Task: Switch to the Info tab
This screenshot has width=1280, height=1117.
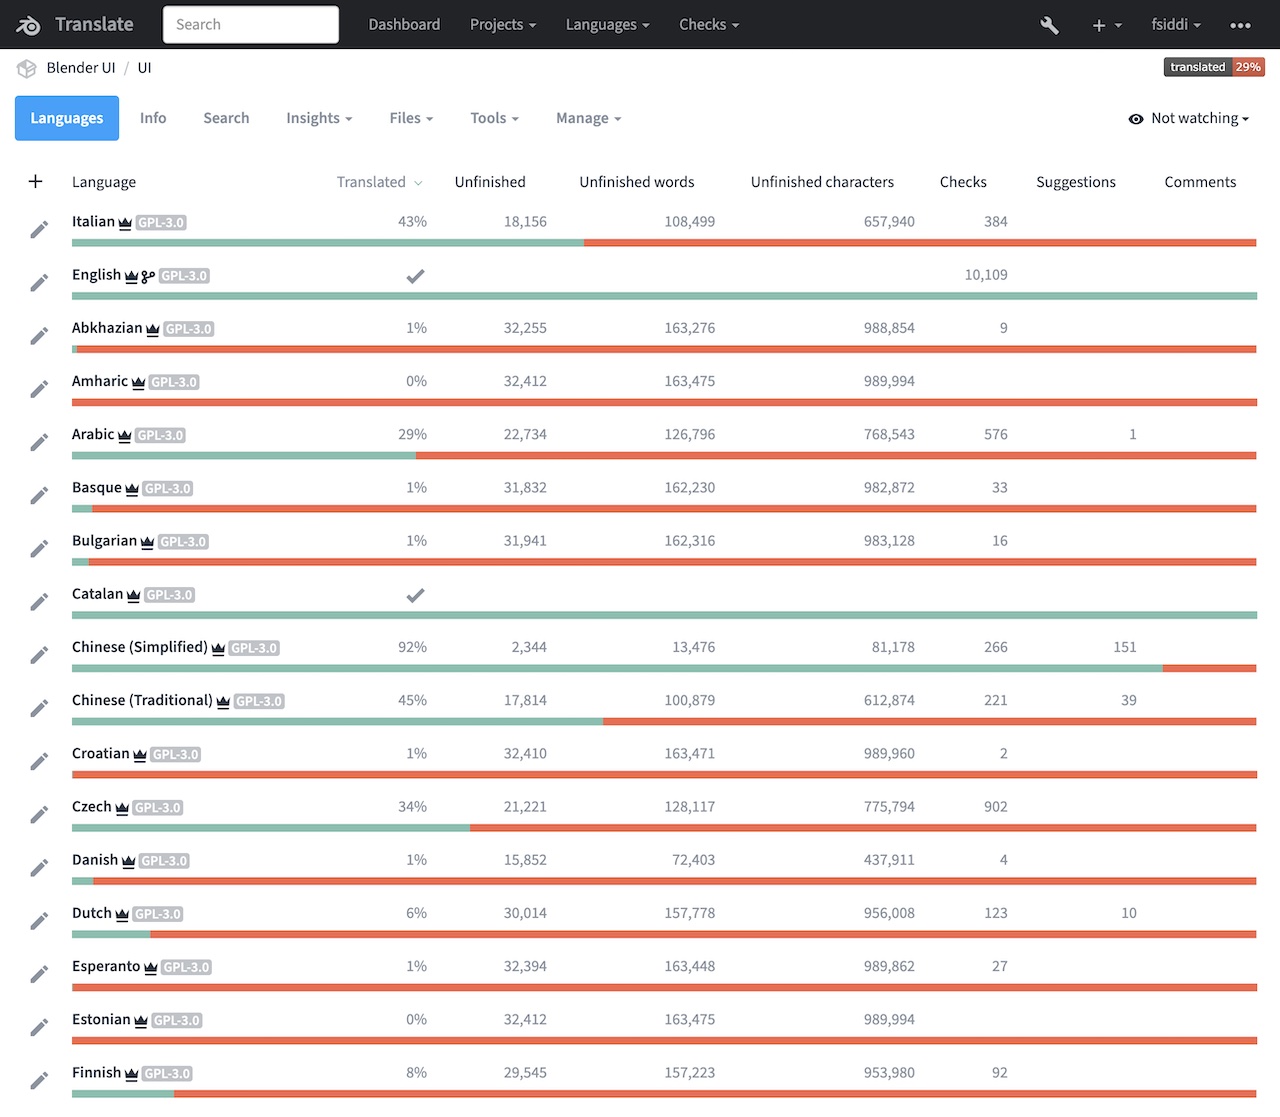Action: pos(153,118)
